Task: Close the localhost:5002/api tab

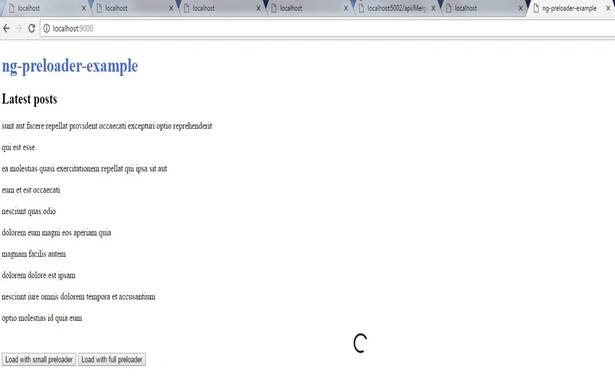Action: click(x=433, y=8)
